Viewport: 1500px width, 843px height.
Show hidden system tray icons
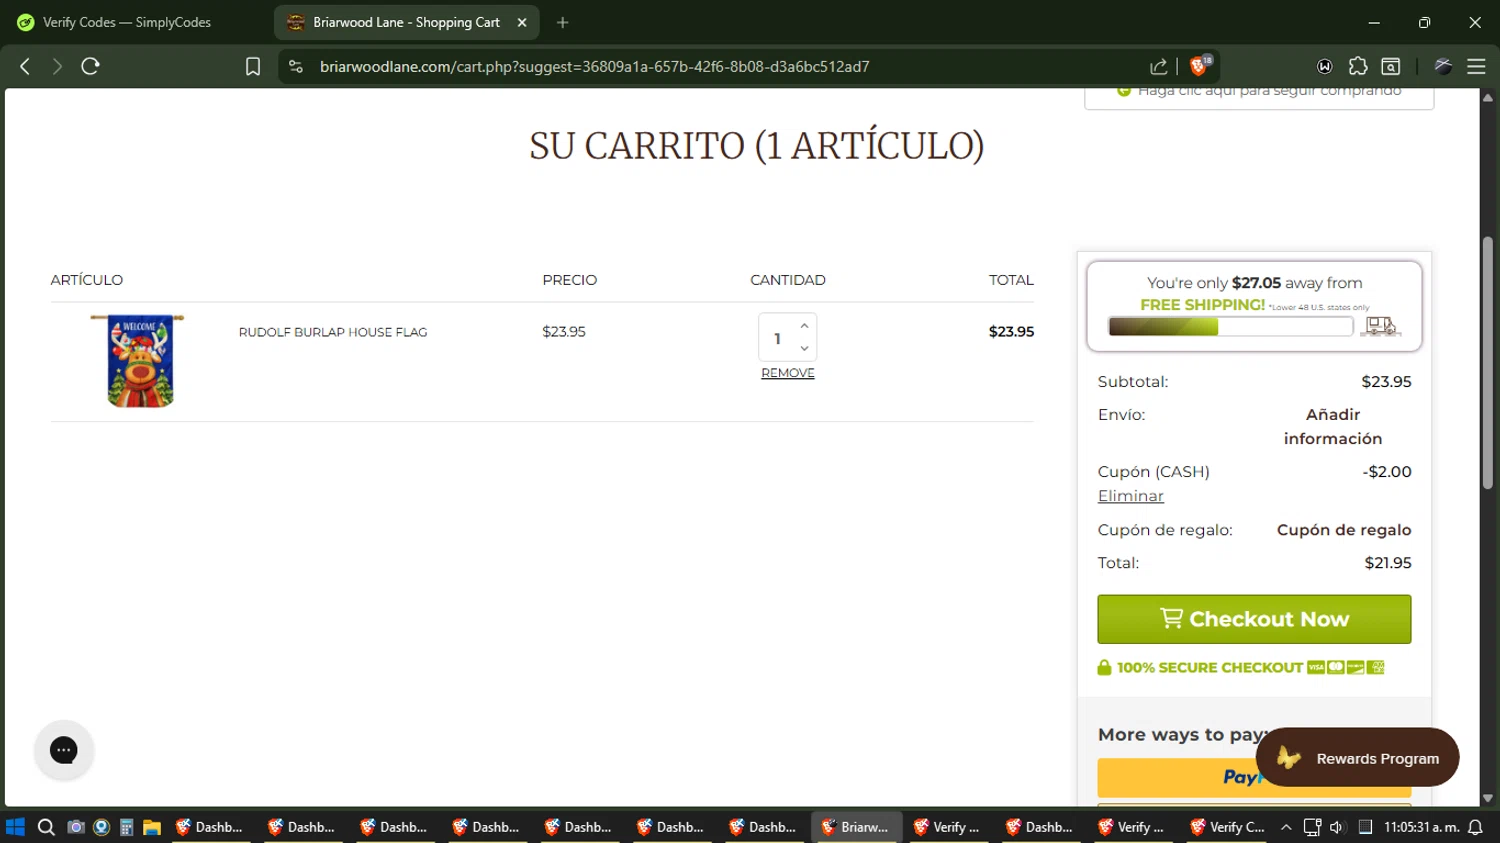[1286, 827]
